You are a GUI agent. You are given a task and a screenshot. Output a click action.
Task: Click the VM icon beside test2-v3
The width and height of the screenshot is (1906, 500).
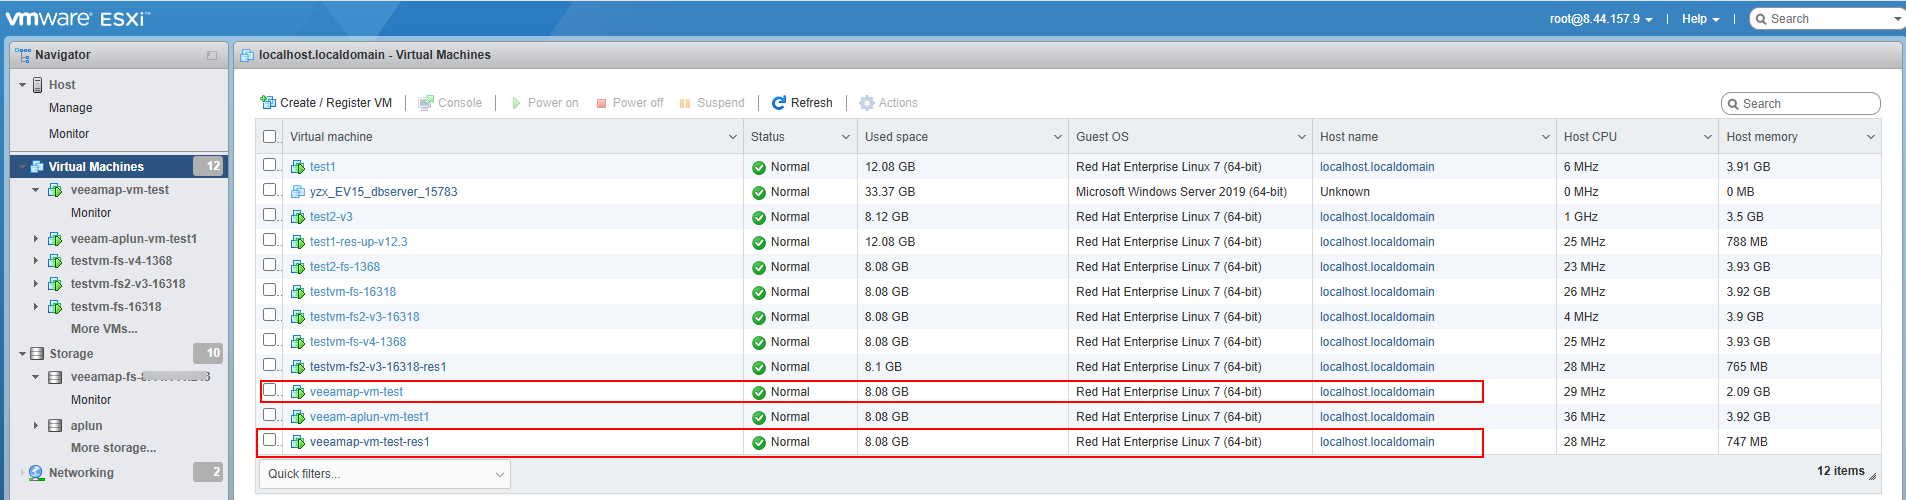pos(298,217)
